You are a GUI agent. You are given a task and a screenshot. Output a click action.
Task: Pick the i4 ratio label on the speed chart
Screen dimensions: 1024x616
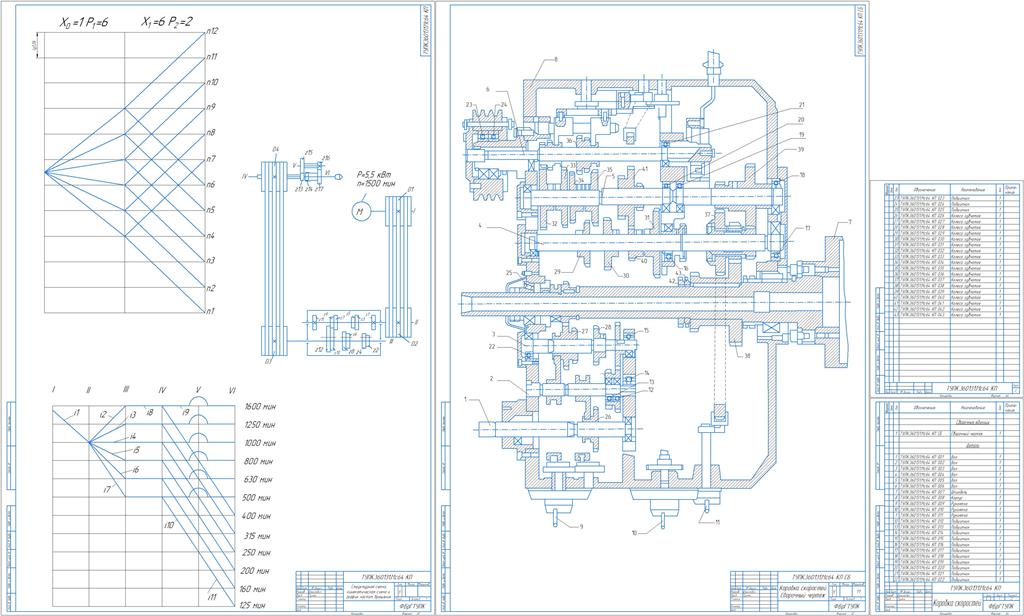coord(133,436)
